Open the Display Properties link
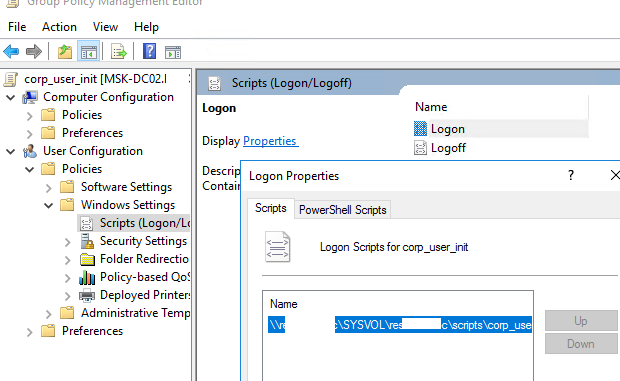 tap(270, 141)
